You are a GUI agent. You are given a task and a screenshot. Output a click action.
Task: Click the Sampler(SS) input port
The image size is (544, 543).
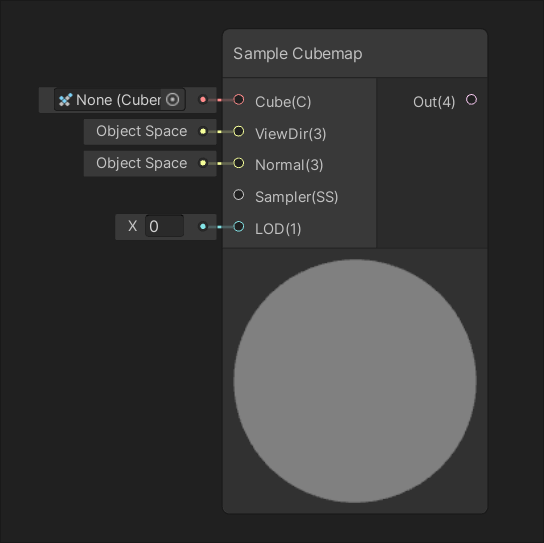(239, 195)
